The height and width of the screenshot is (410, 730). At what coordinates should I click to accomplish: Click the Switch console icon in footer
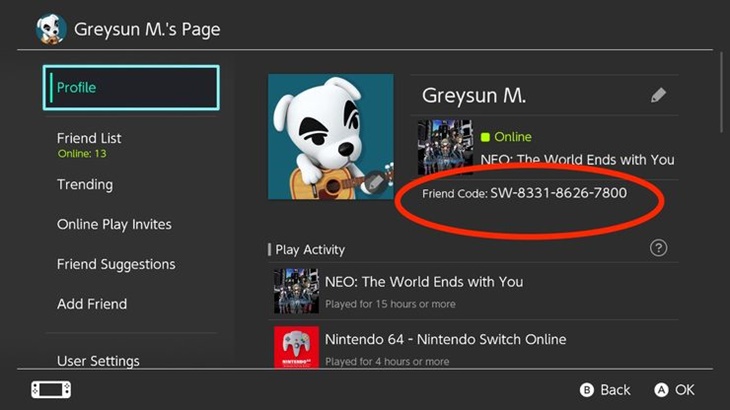click(x=51, y=390)
